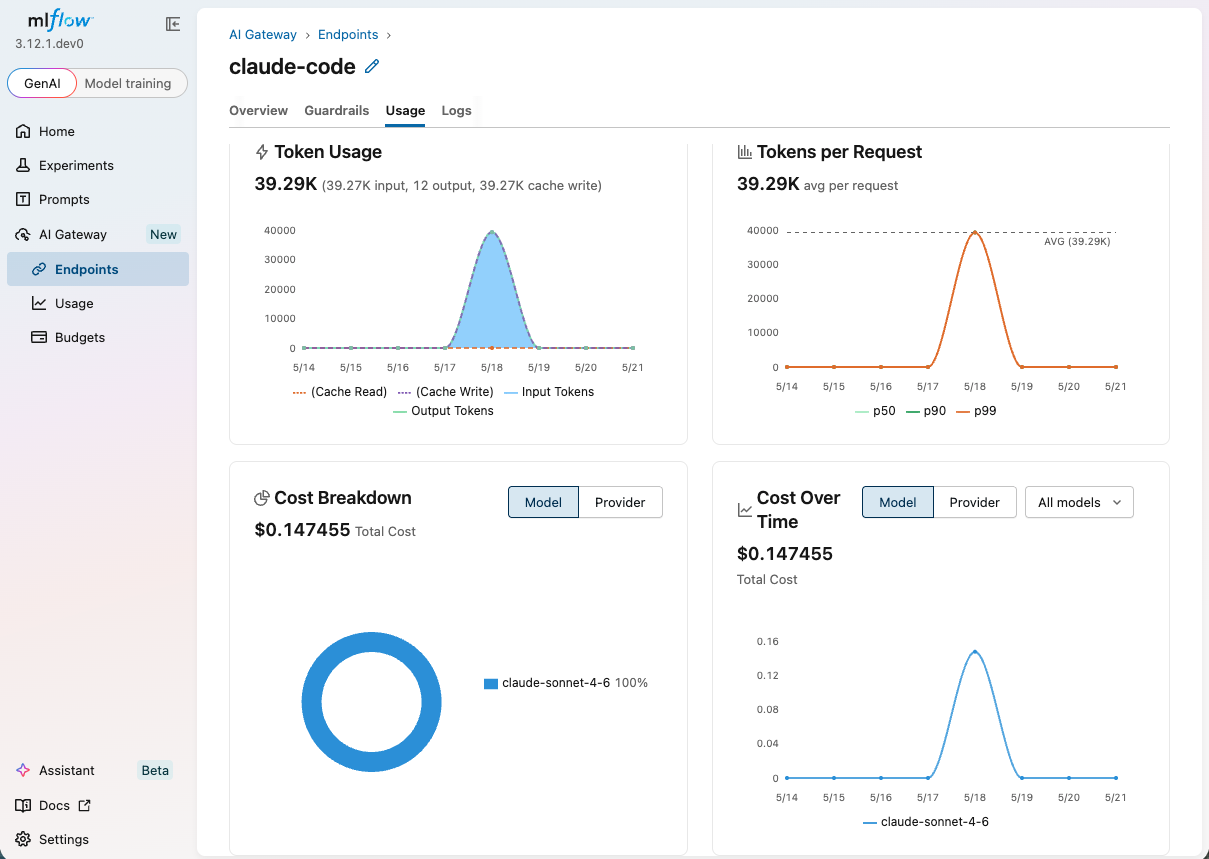Select Model in Cost Over Time
This screenshot has width=1209, height=859.
point(897,502)
